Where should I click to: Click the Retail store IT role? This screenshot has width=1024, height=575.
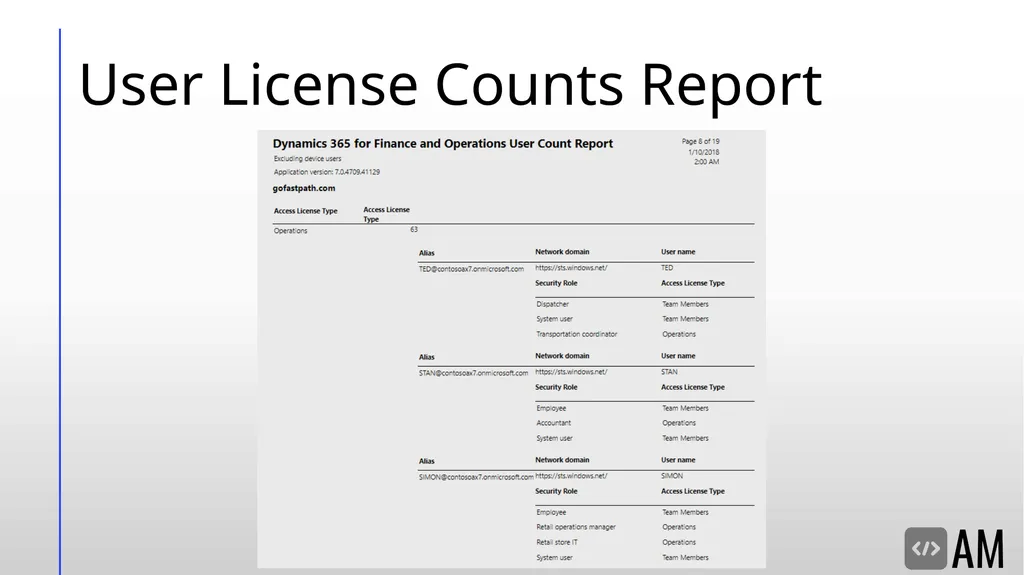tap(556, 542)
